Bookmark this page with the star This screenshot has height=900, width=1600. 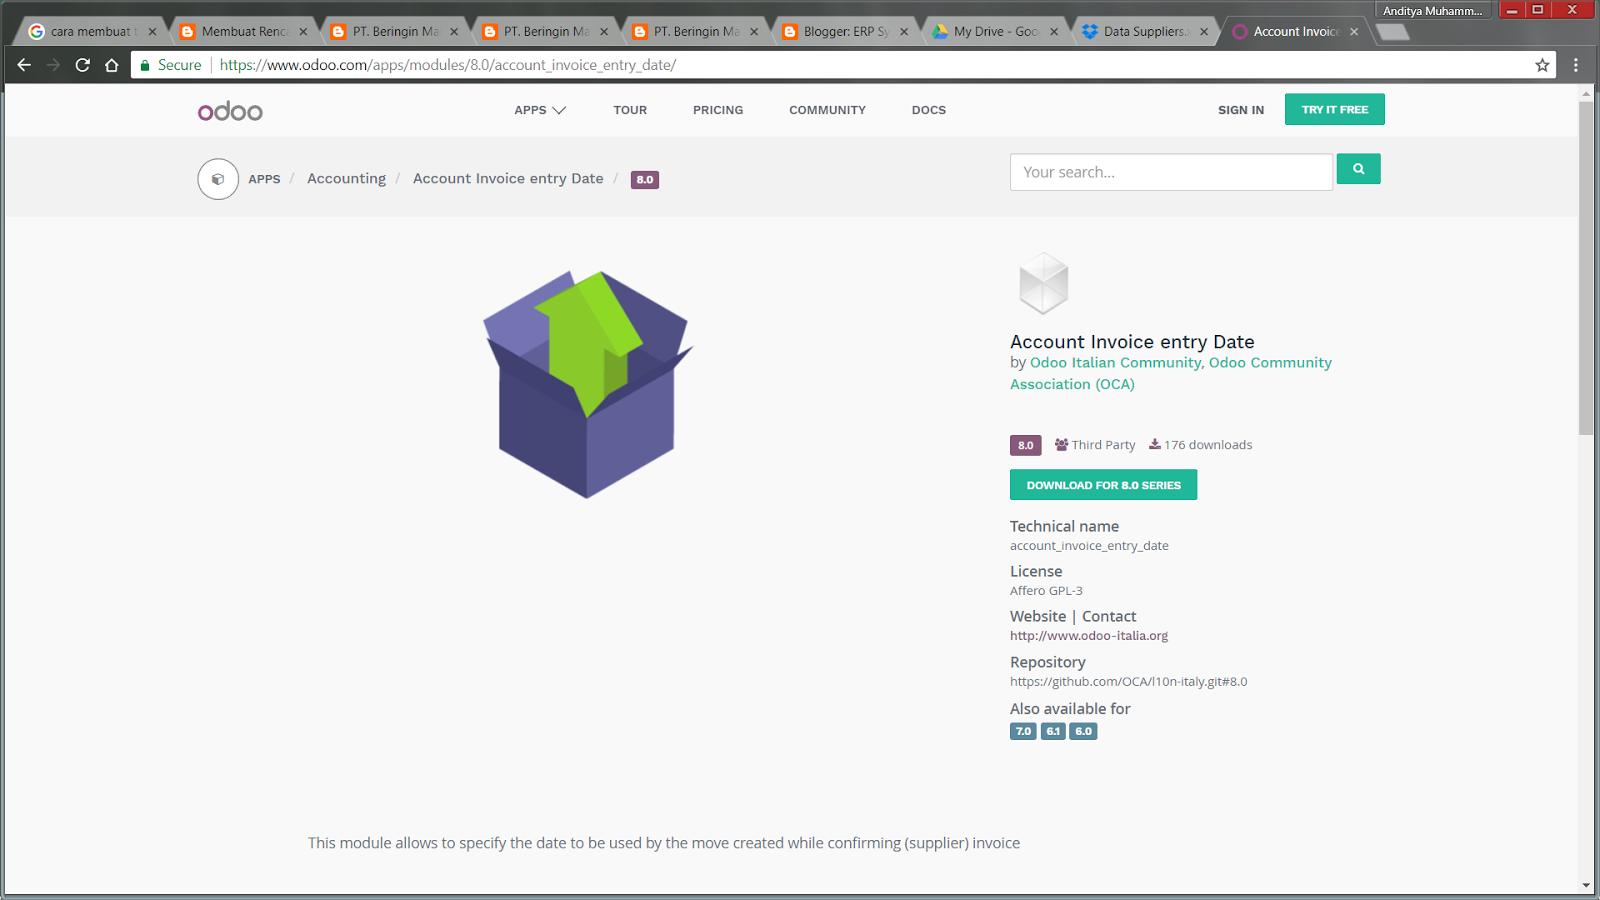click(1542, 65)
